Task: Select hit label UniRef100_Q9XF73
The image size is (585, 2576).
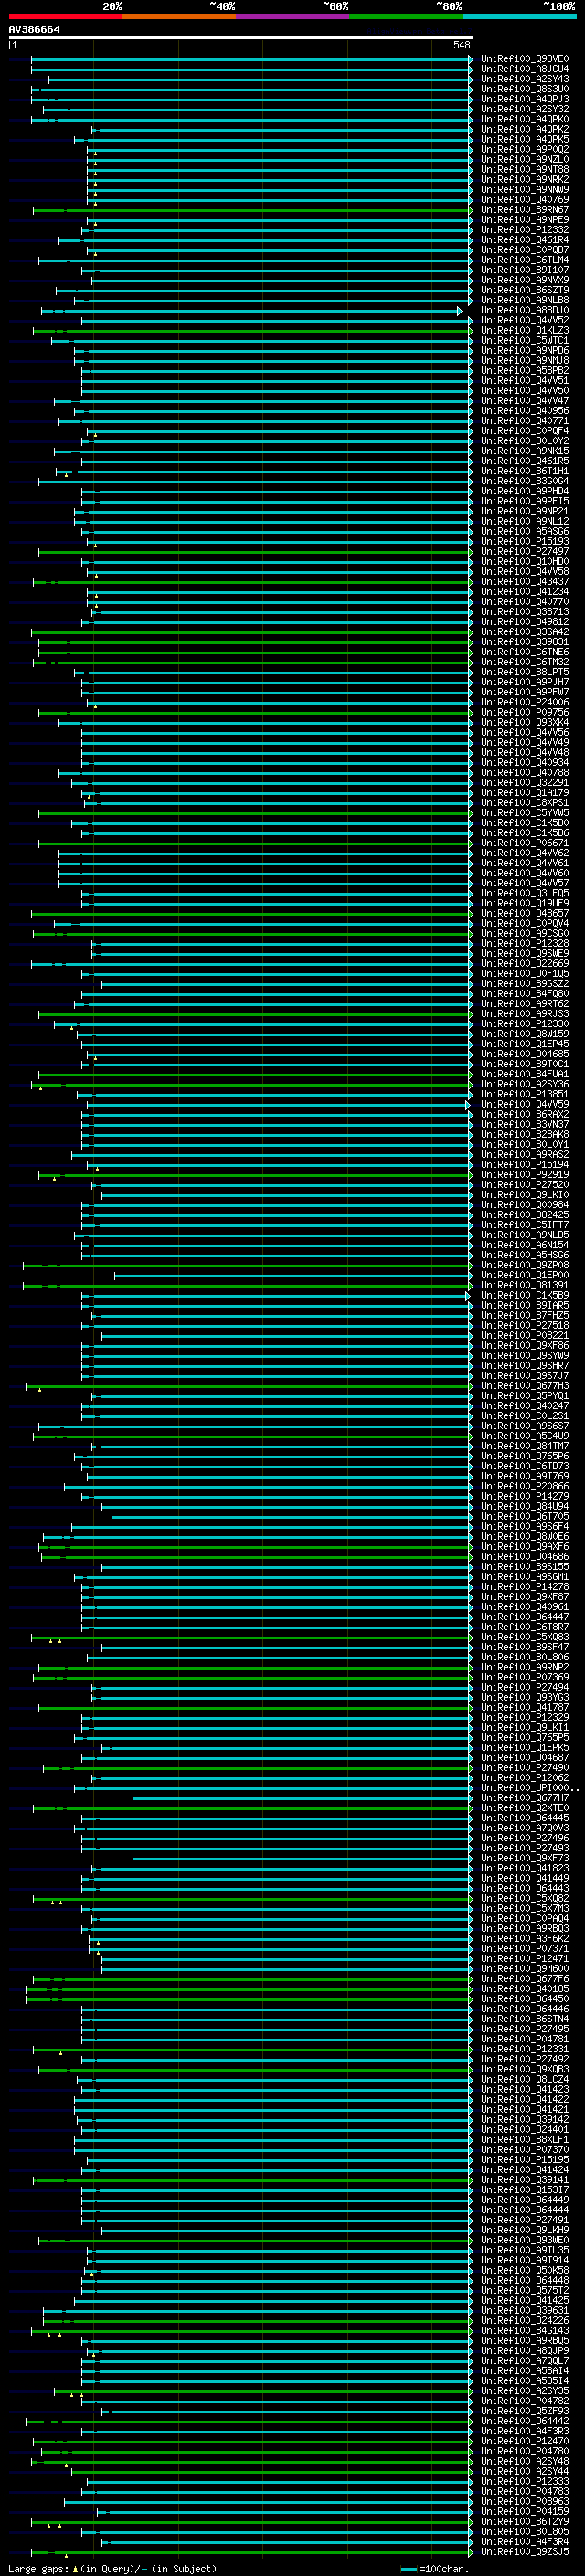Action: pos(525,1858)
